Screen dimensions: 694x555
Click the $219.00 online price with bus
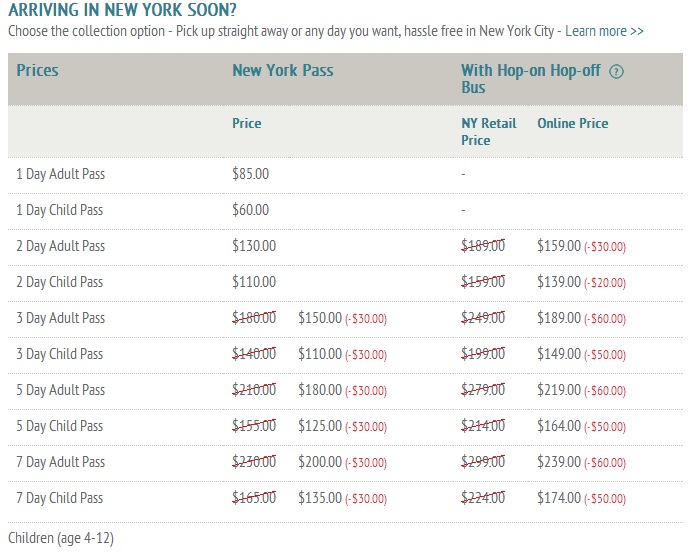(x=559, y=390)
